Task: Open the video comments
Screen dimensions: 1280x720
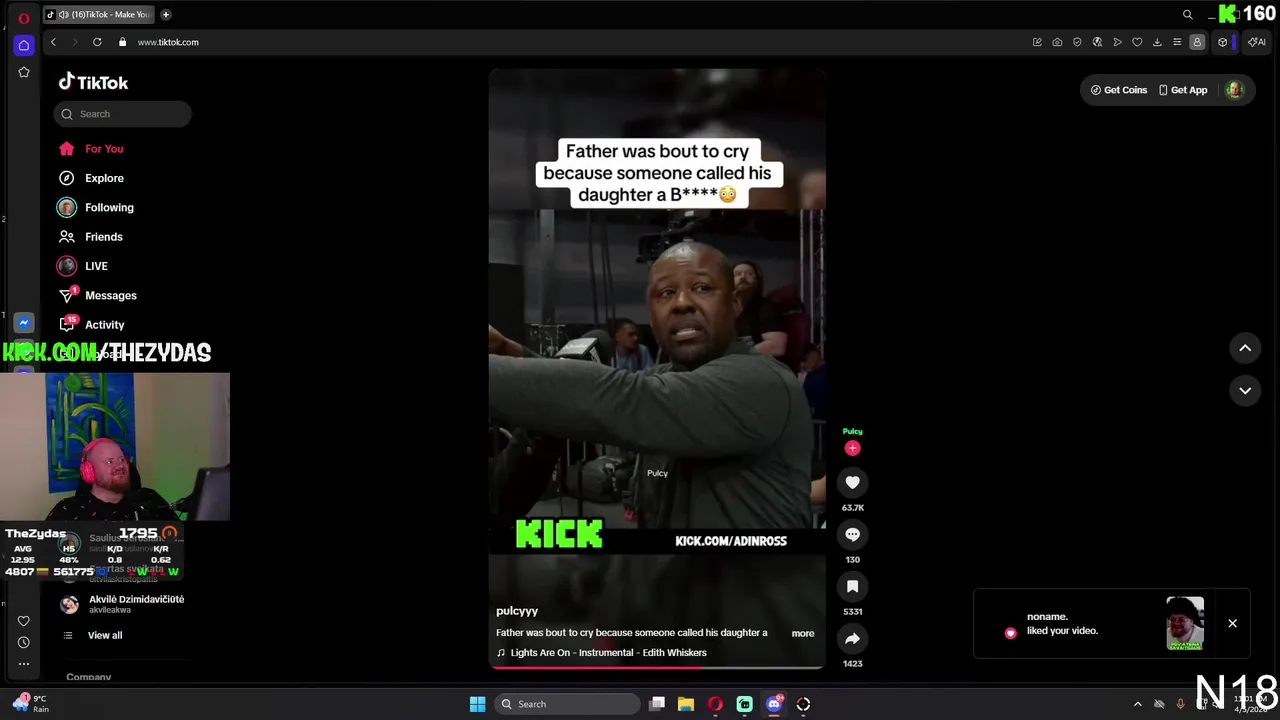Action: (852, 535)
